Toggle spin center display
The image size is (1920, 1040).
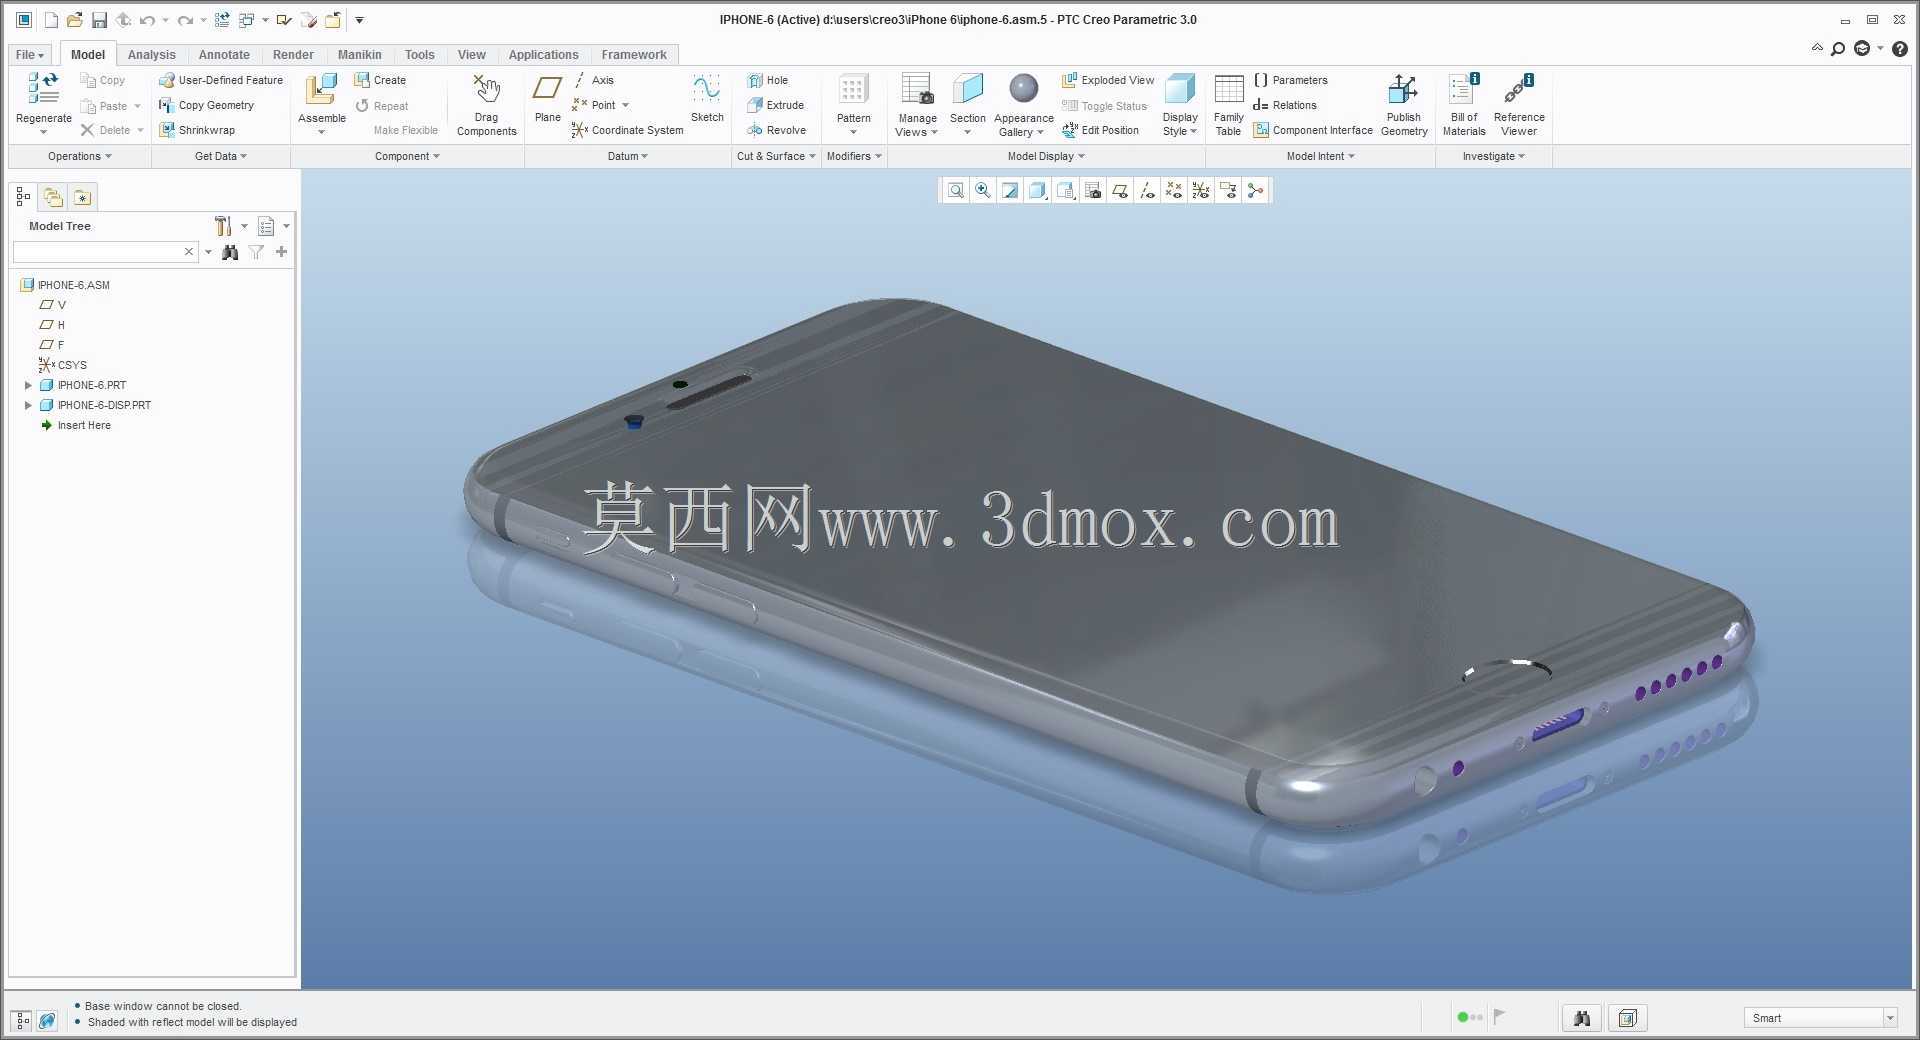pos(1255,191)
